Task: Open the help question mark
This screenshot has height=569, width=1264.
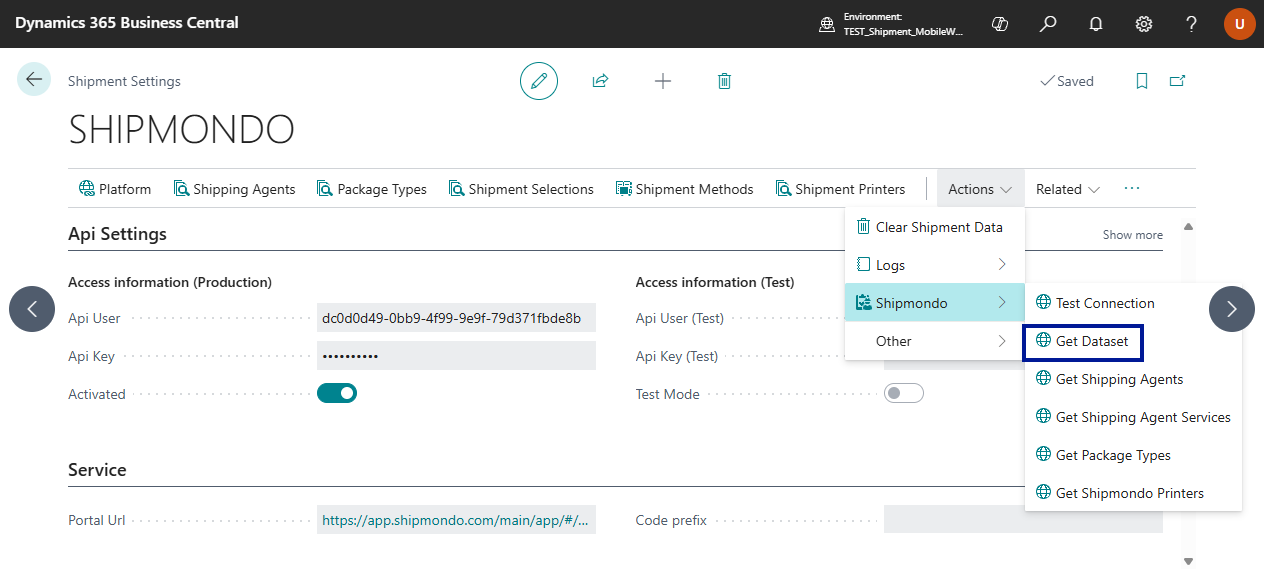Action: coord(1192,24)
